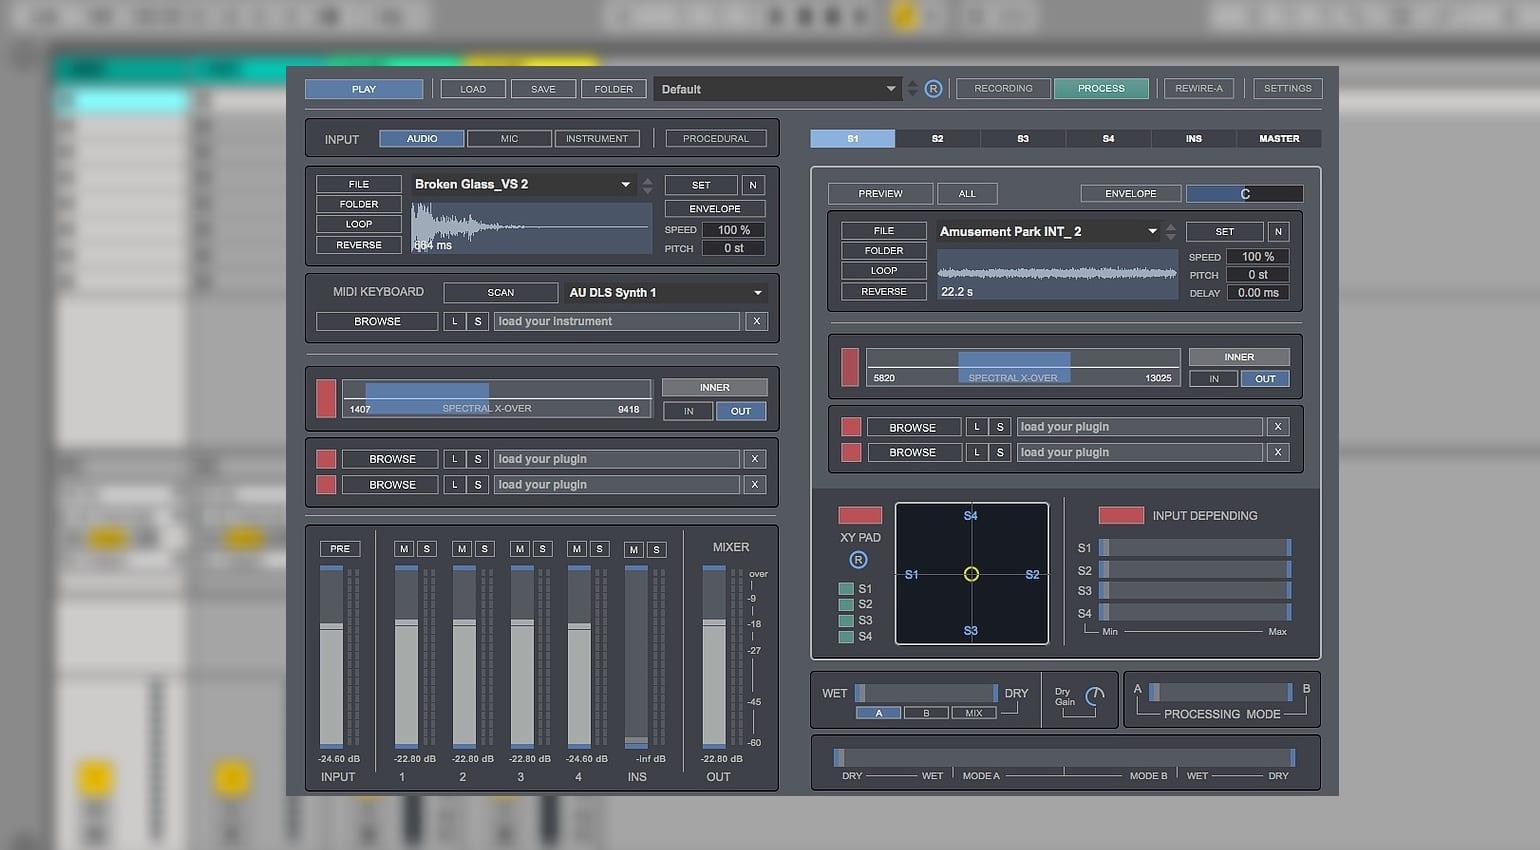Image resolution: width=1540 pixels, height=850 pixels.
Task: Enable the XY PAD red toggle
Action: pos(860,515)
